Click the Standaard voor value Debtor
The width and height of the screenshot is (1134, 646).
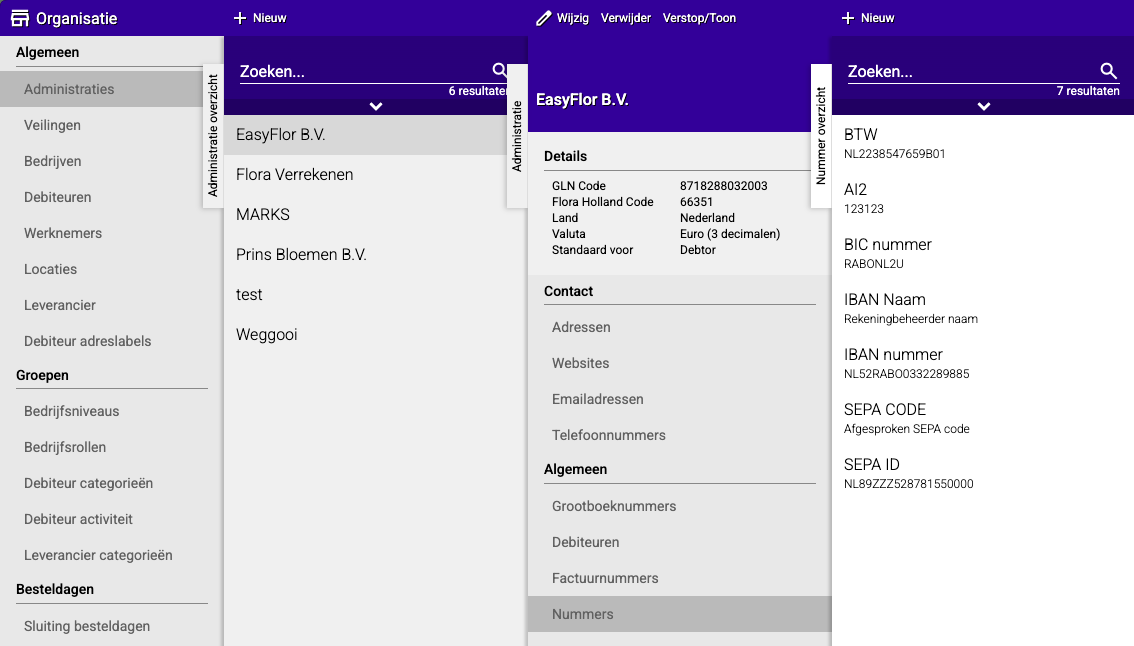[698, 250]
